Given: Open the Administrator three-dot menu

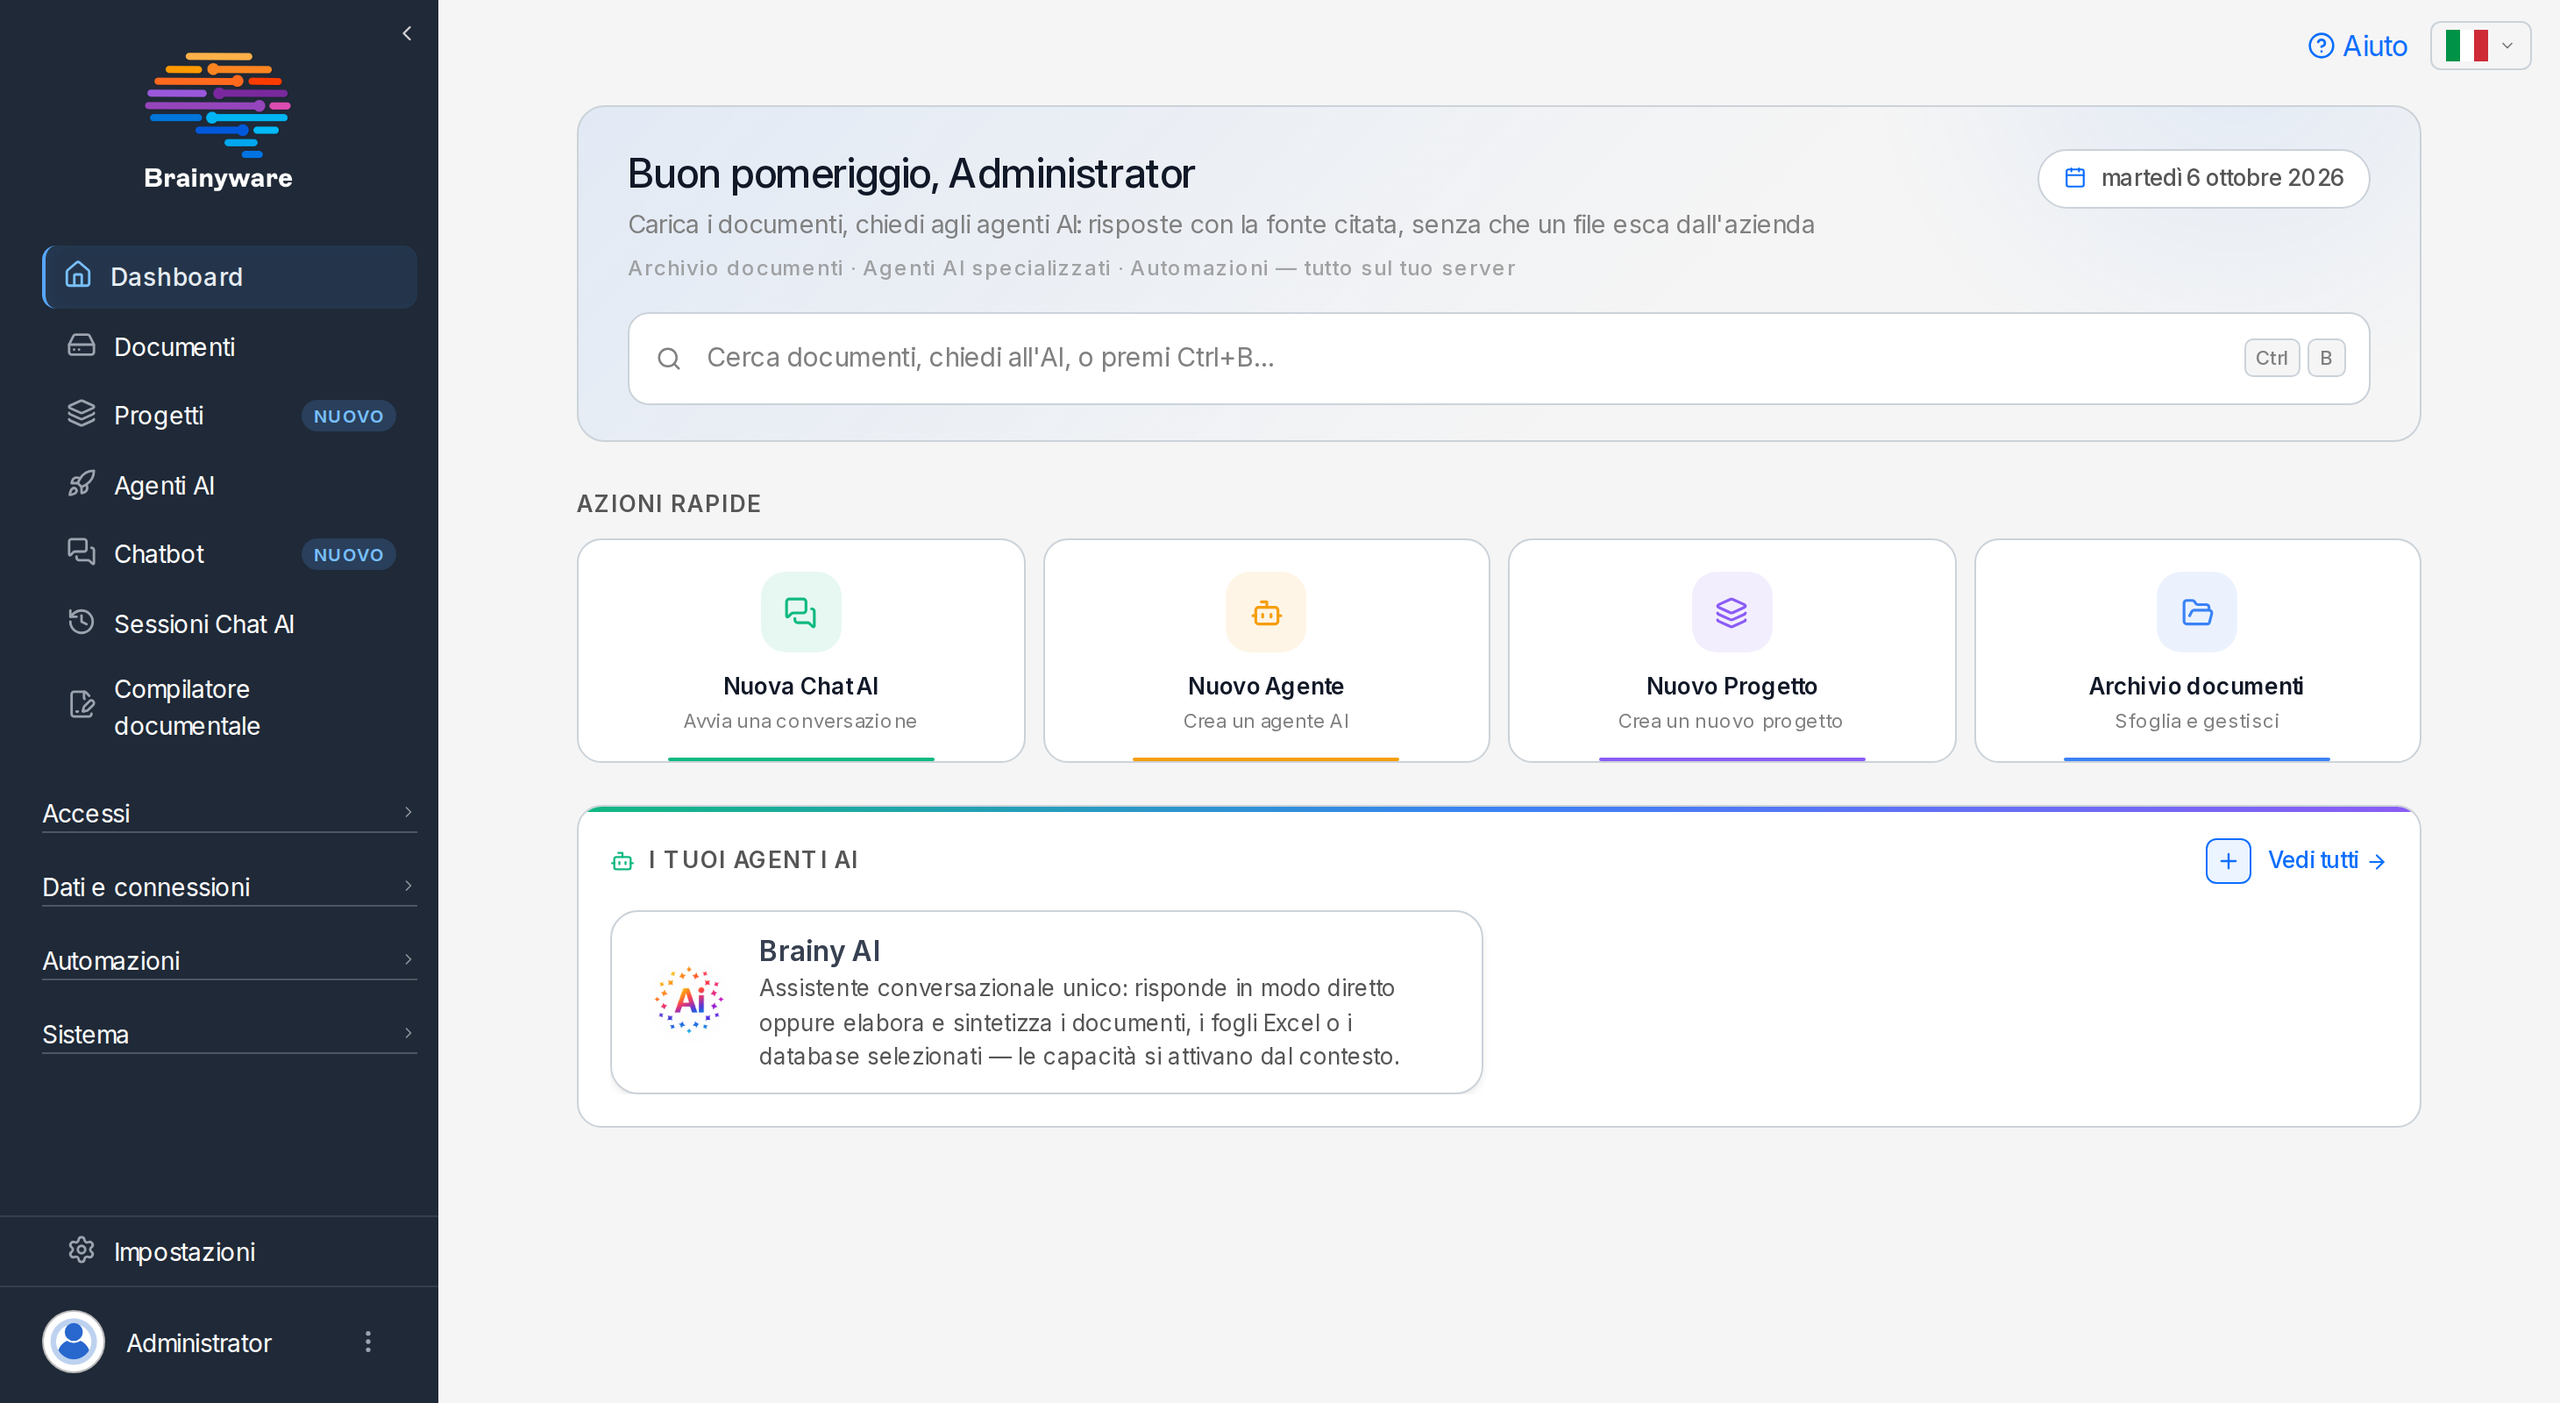Looking at the screenshot, I should point(368,1341).
